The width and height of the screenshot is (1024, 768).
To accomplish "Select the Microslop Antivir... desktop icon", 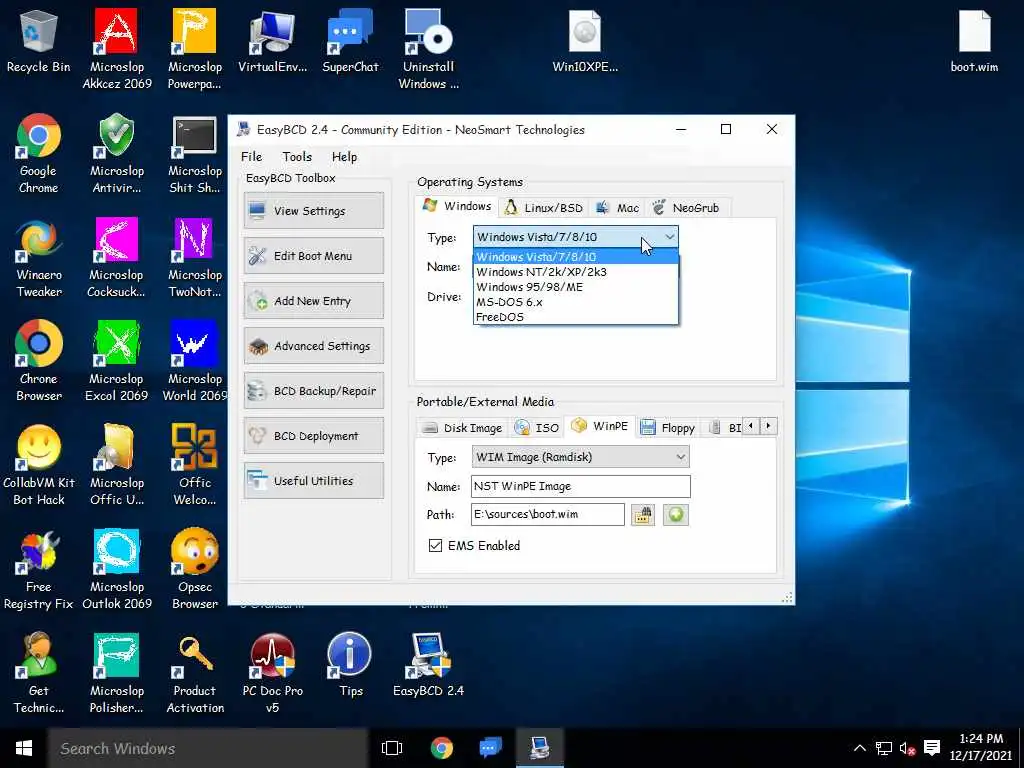I will coord(117,153).
